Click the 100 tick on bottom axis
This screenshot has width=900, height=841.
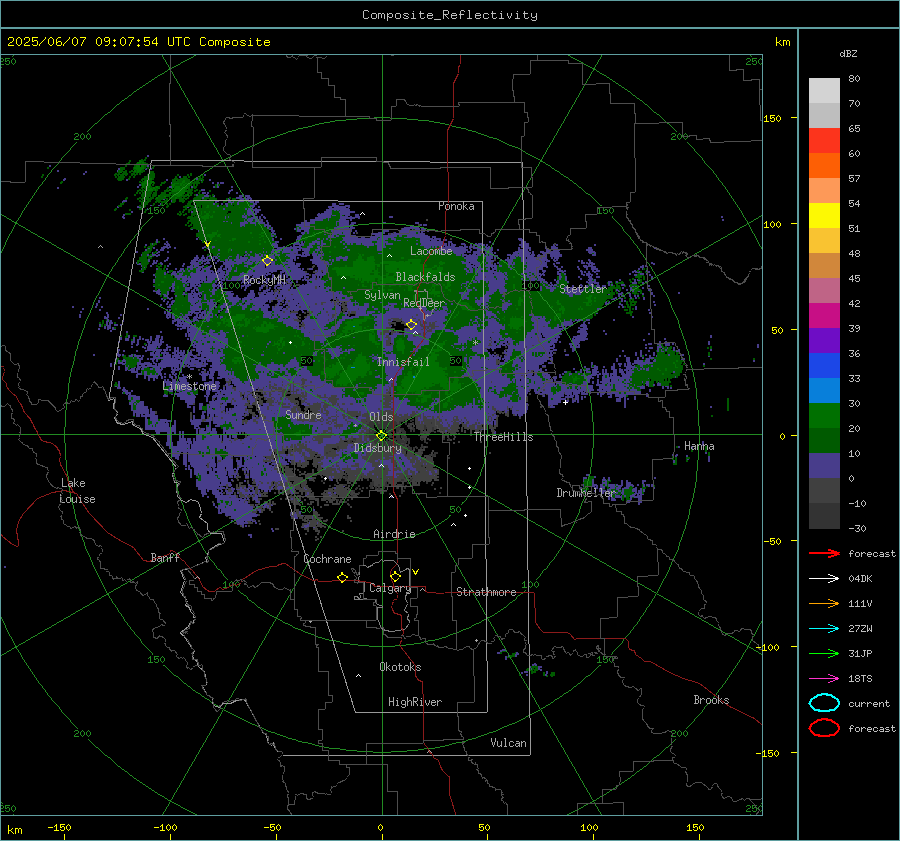coord(589,827)
